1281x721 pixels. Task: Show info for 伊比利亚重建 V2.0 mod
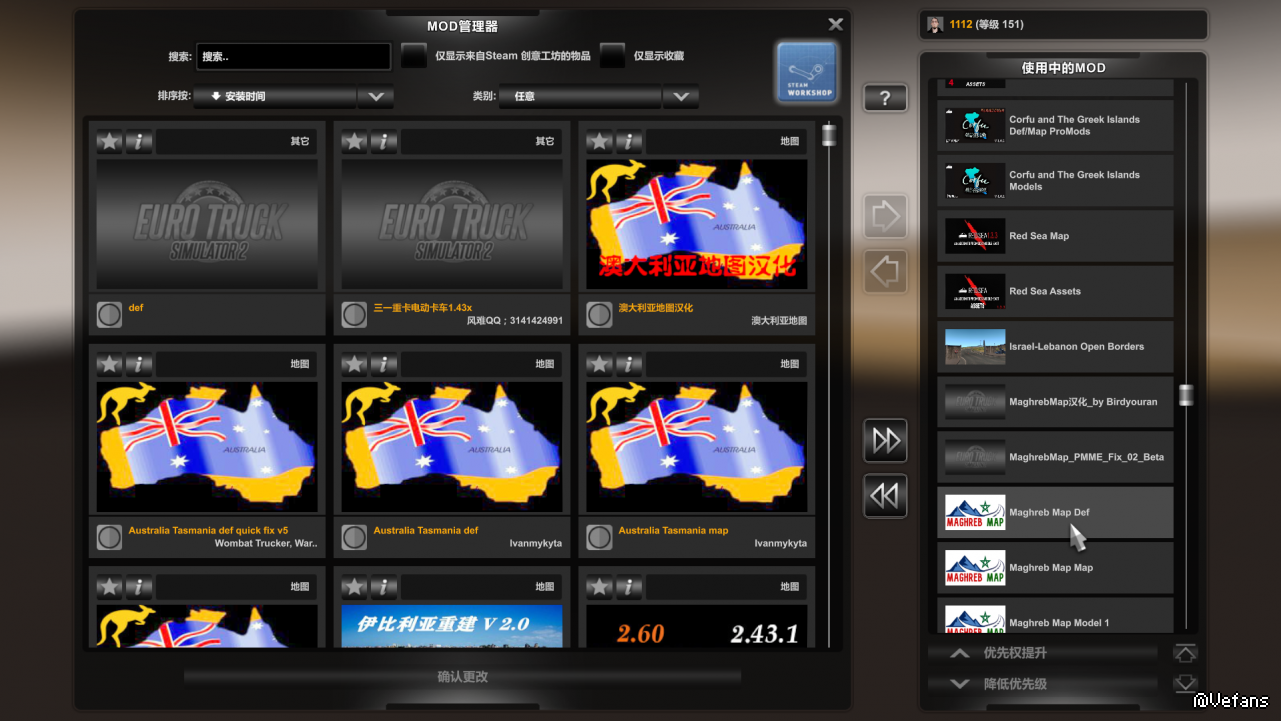click(384, 587)
